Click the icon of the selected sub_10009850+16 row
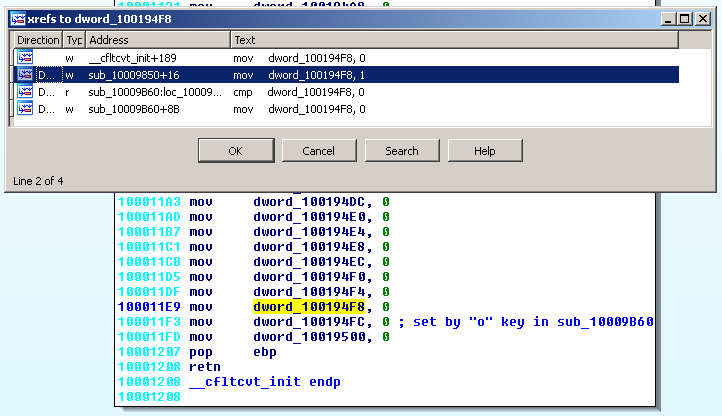 coord(25,75)
